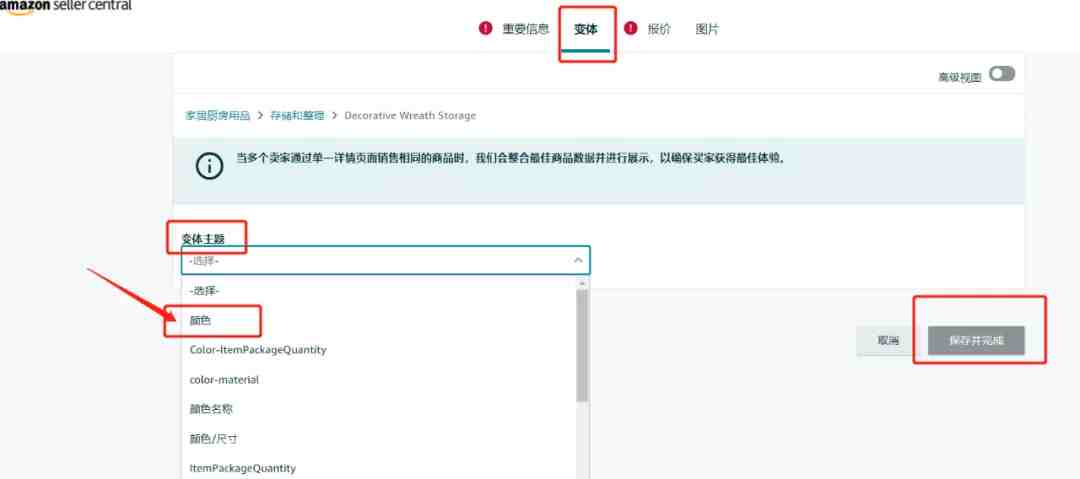Choose the color-material option

378,380
